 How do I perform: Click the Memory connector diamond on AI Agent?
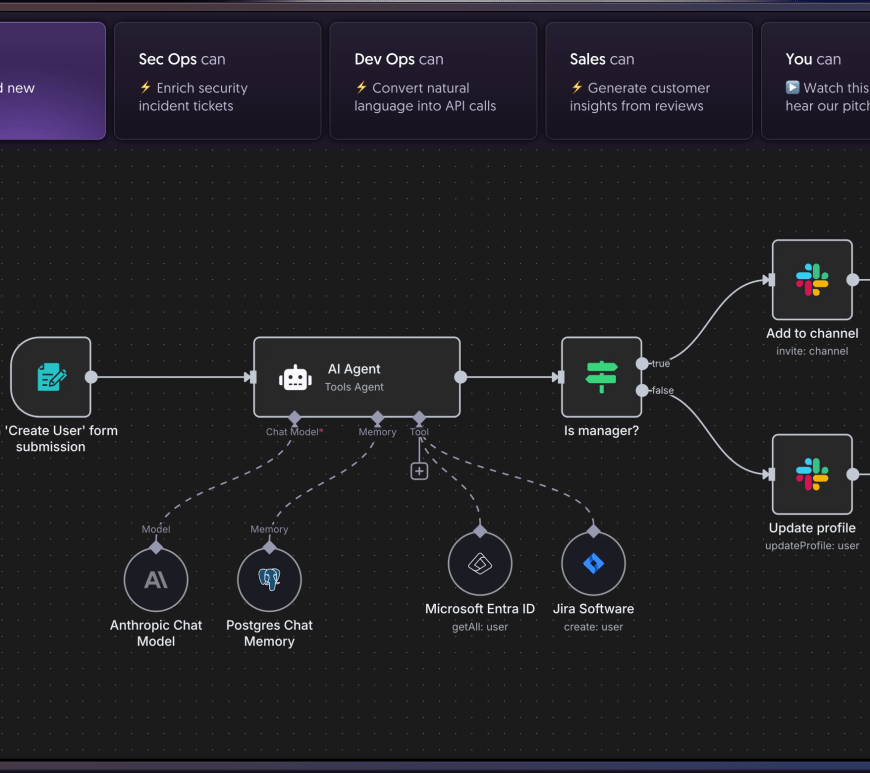click(377, 417)
